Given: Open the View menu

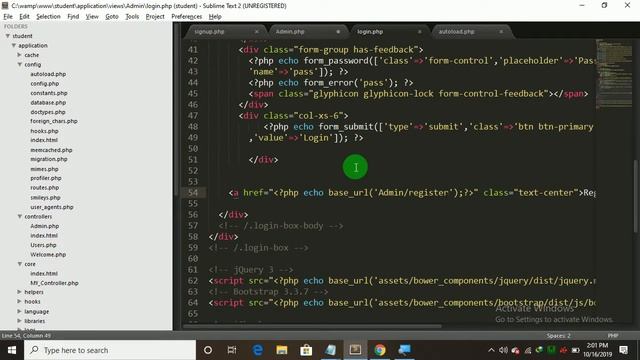Looking at the screenshot, I should (x=92, y=16).
